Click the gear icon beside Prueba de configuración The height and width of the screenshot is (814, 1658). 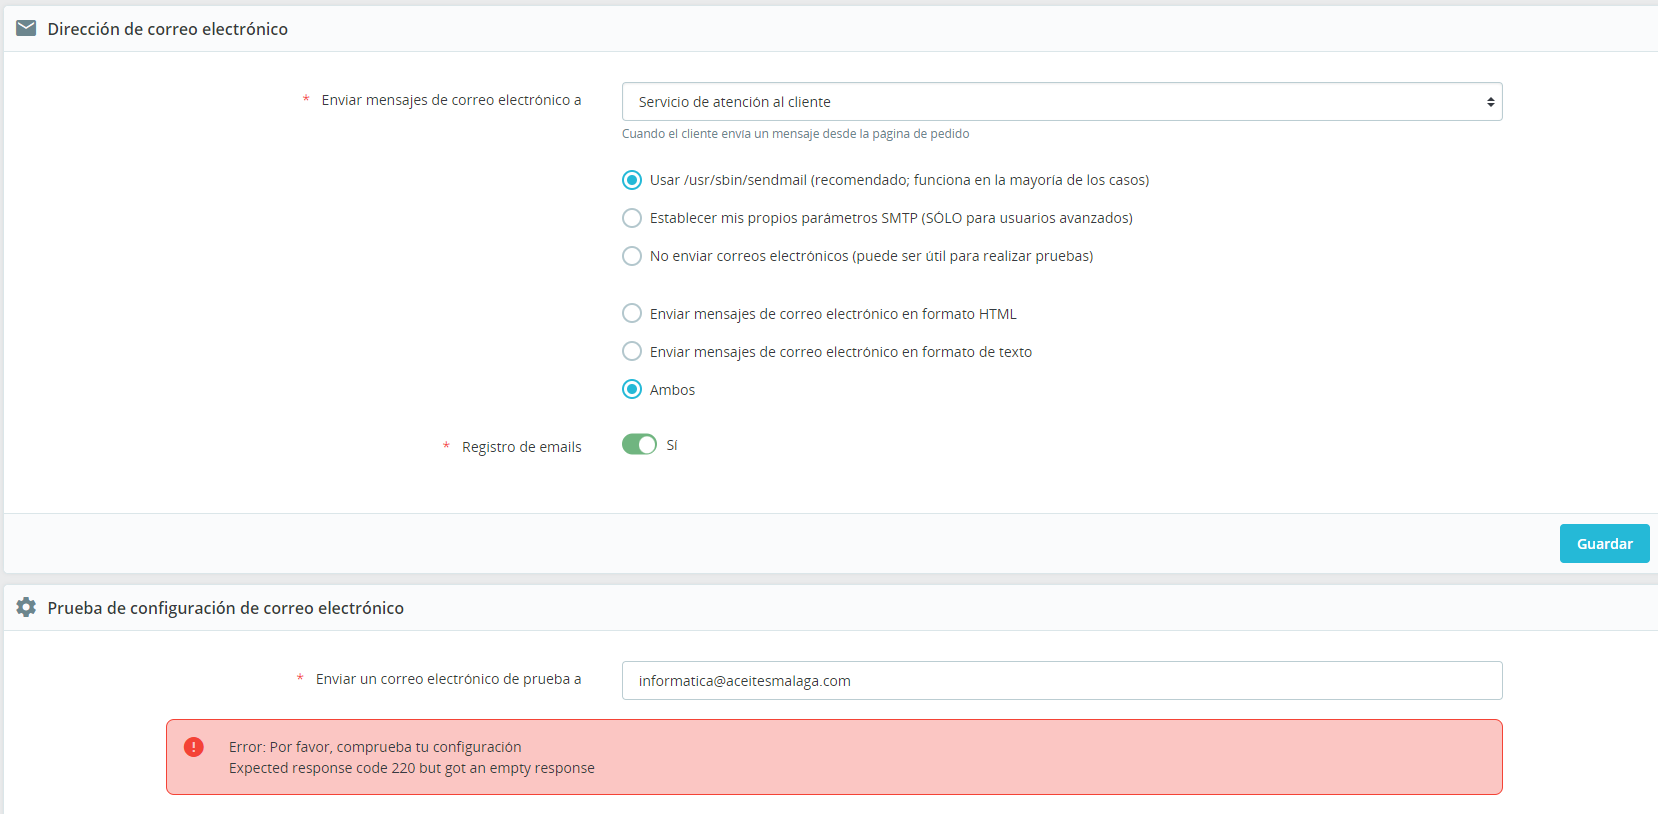[x=26, y=607]
